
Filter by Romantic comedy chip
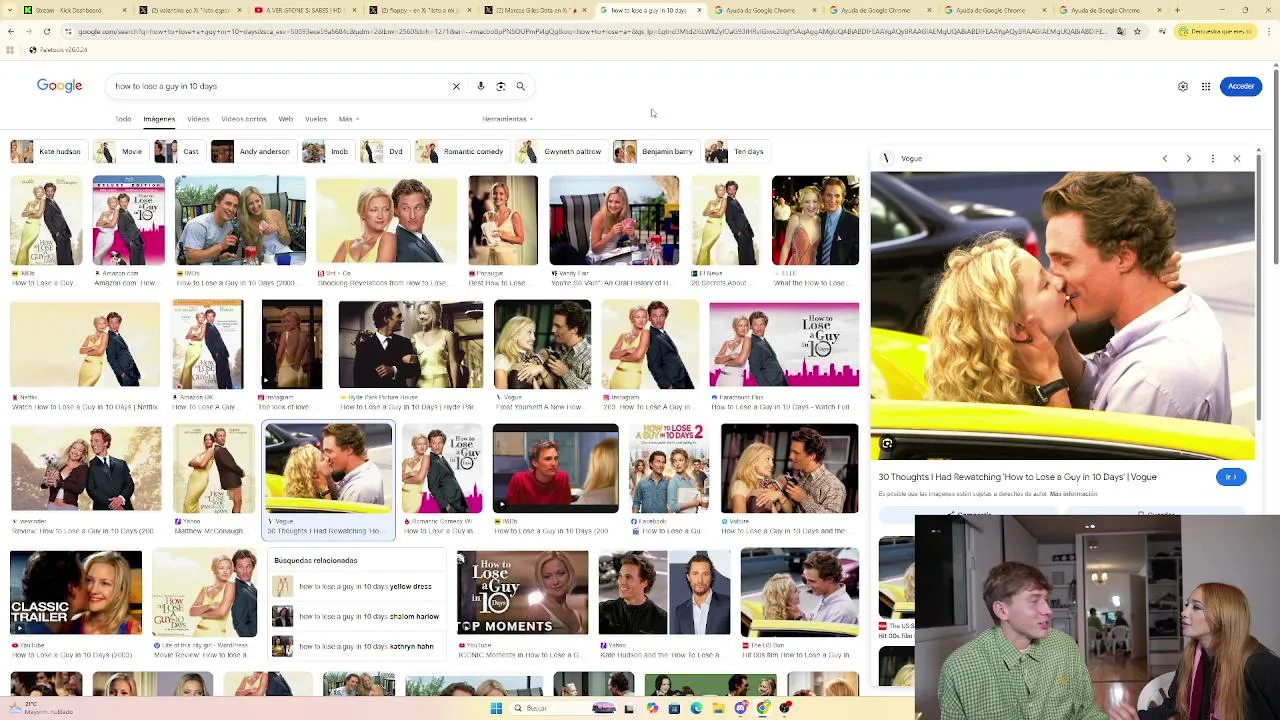point(461,152)
